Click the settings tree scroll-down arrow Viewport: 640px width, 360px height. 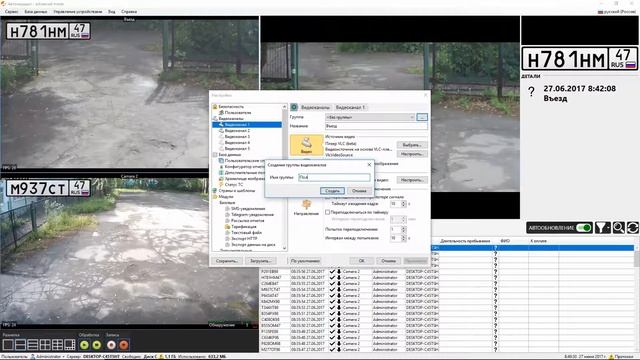point(284,248)
